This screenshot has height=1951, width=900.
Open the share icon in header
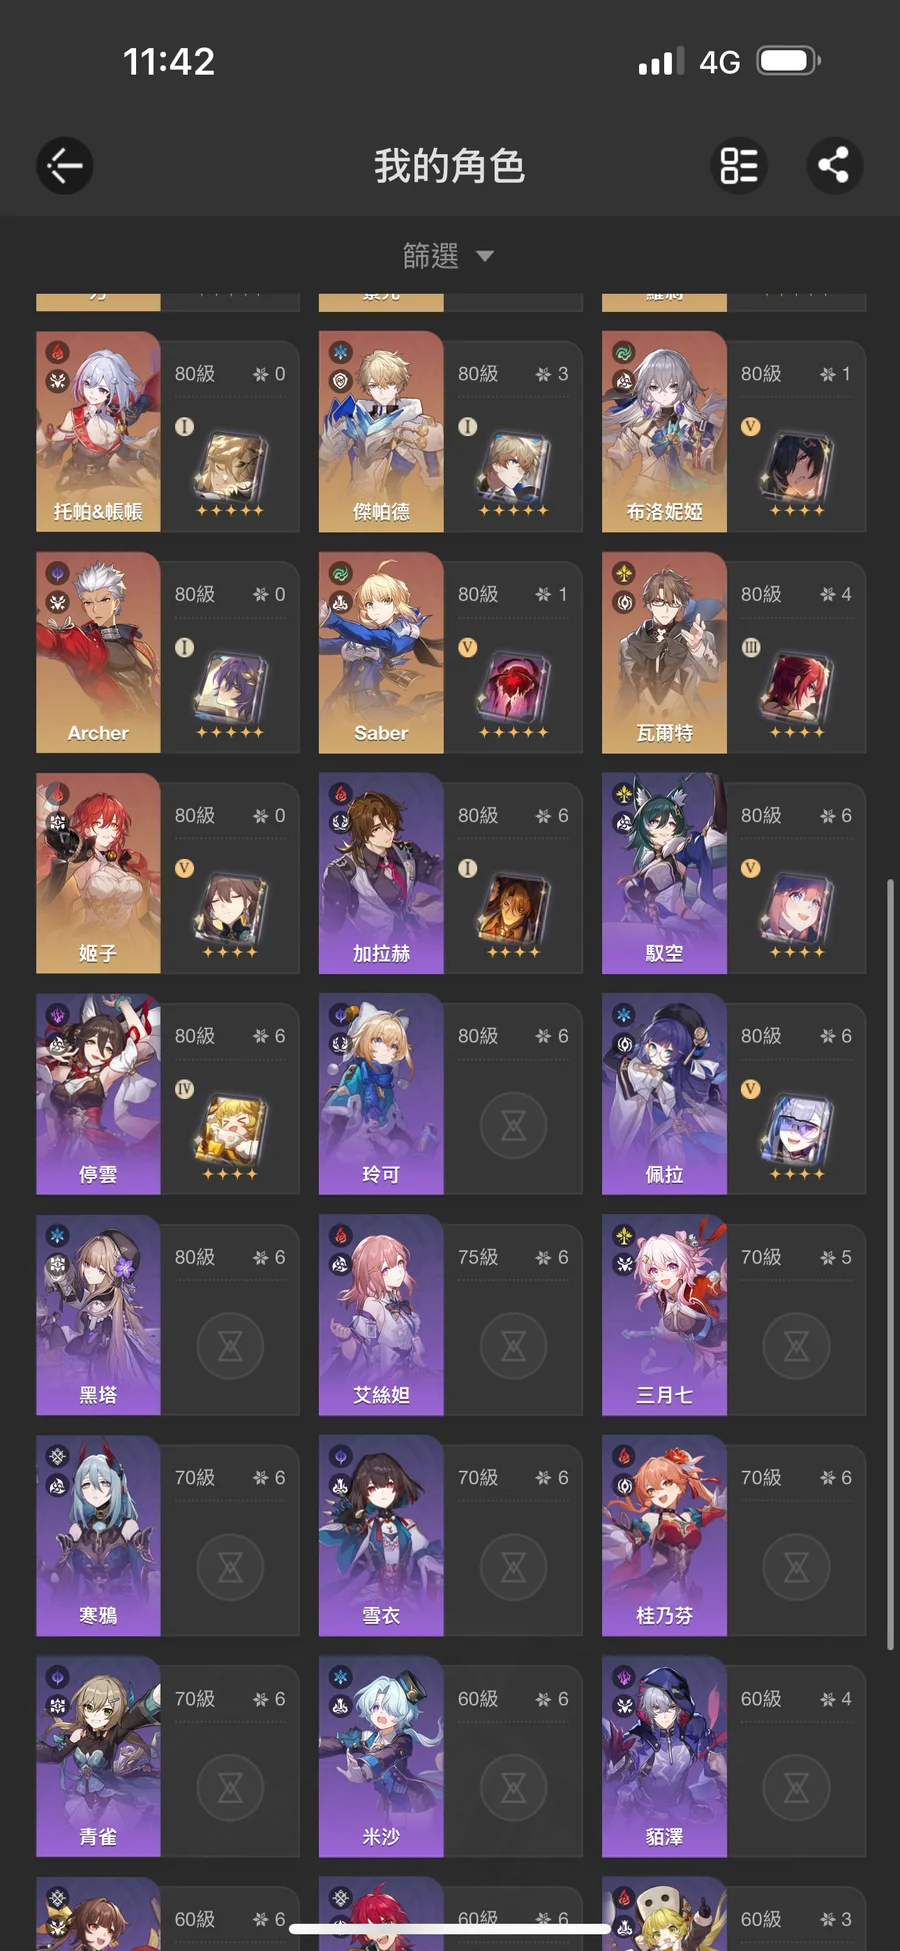[834, 165]
